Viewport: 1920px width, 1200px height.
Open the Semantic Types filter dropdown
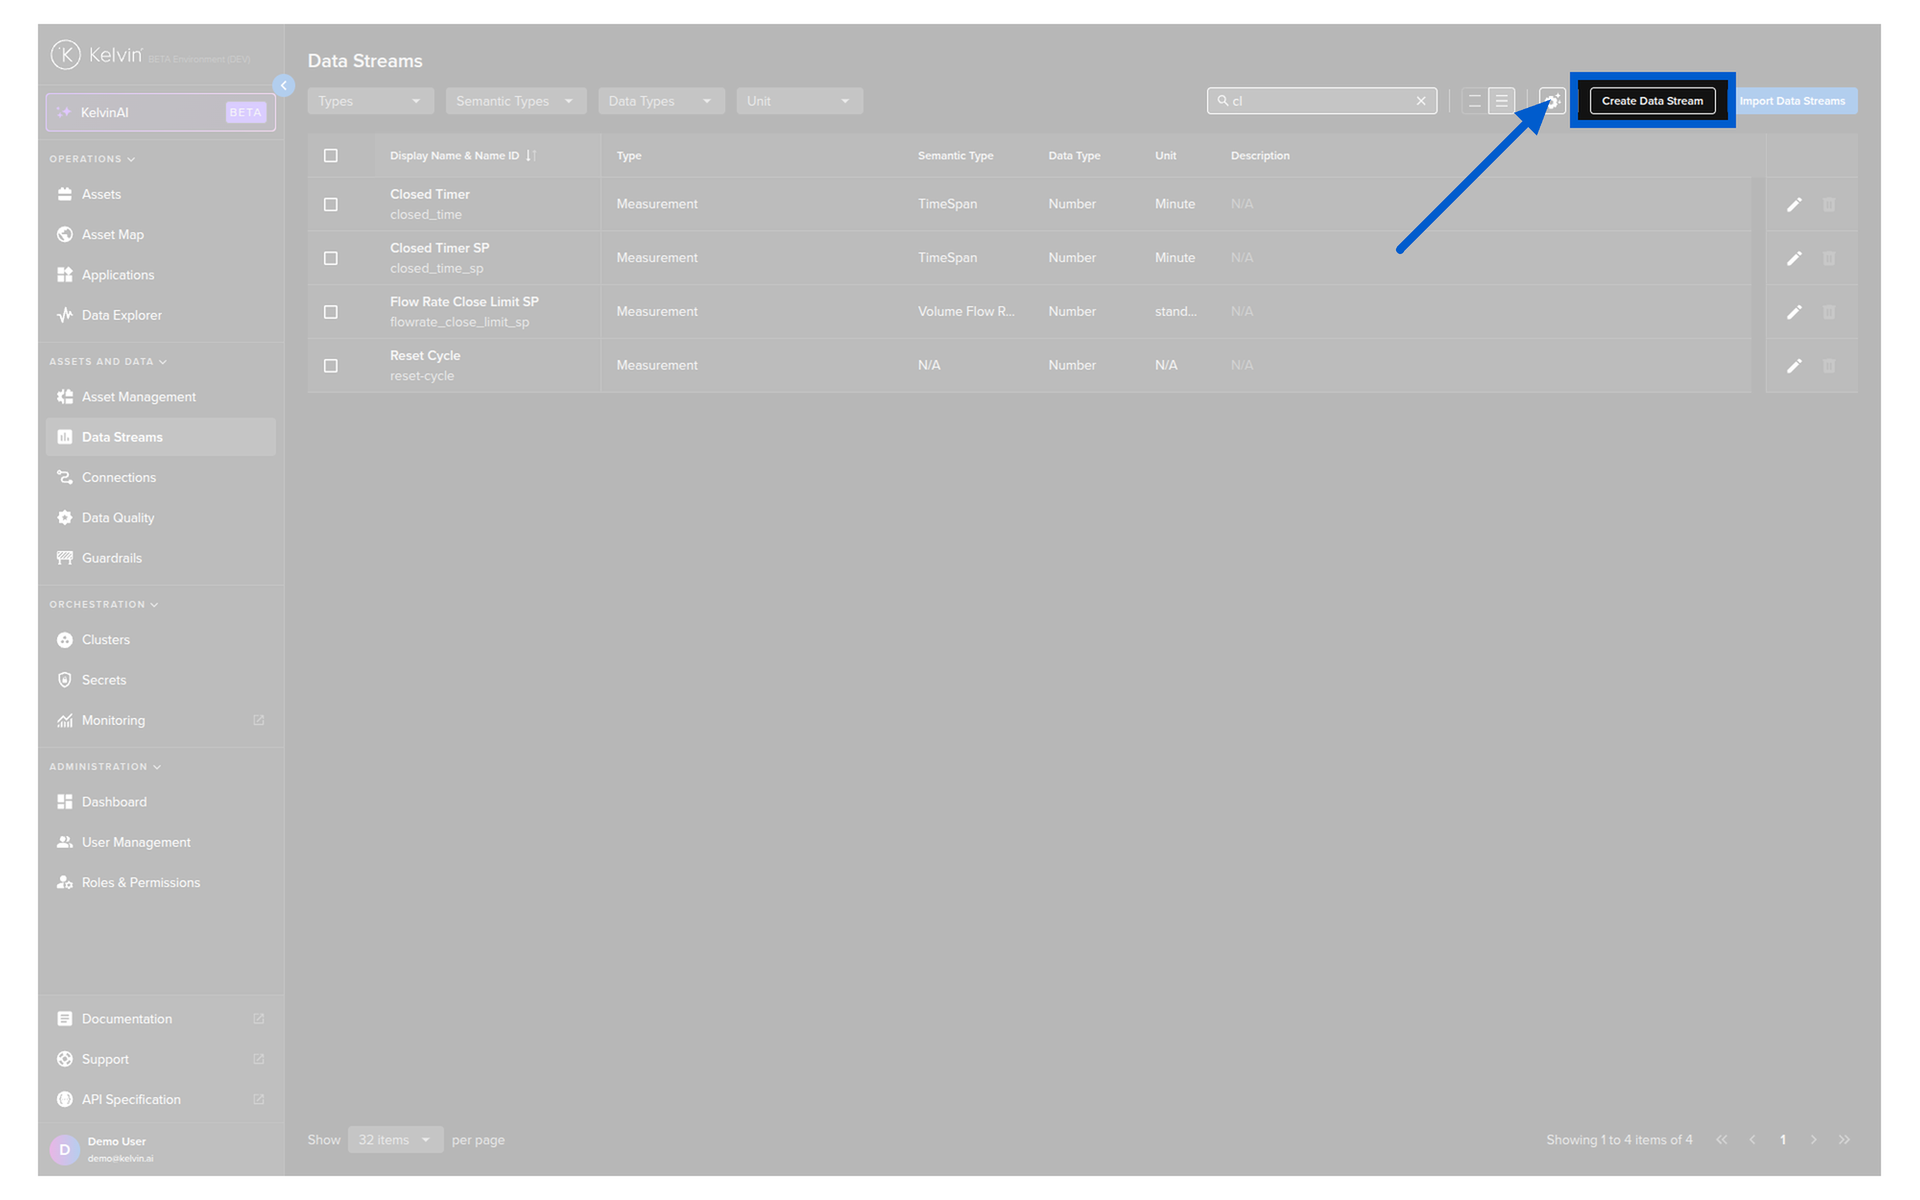pos(515,101)
